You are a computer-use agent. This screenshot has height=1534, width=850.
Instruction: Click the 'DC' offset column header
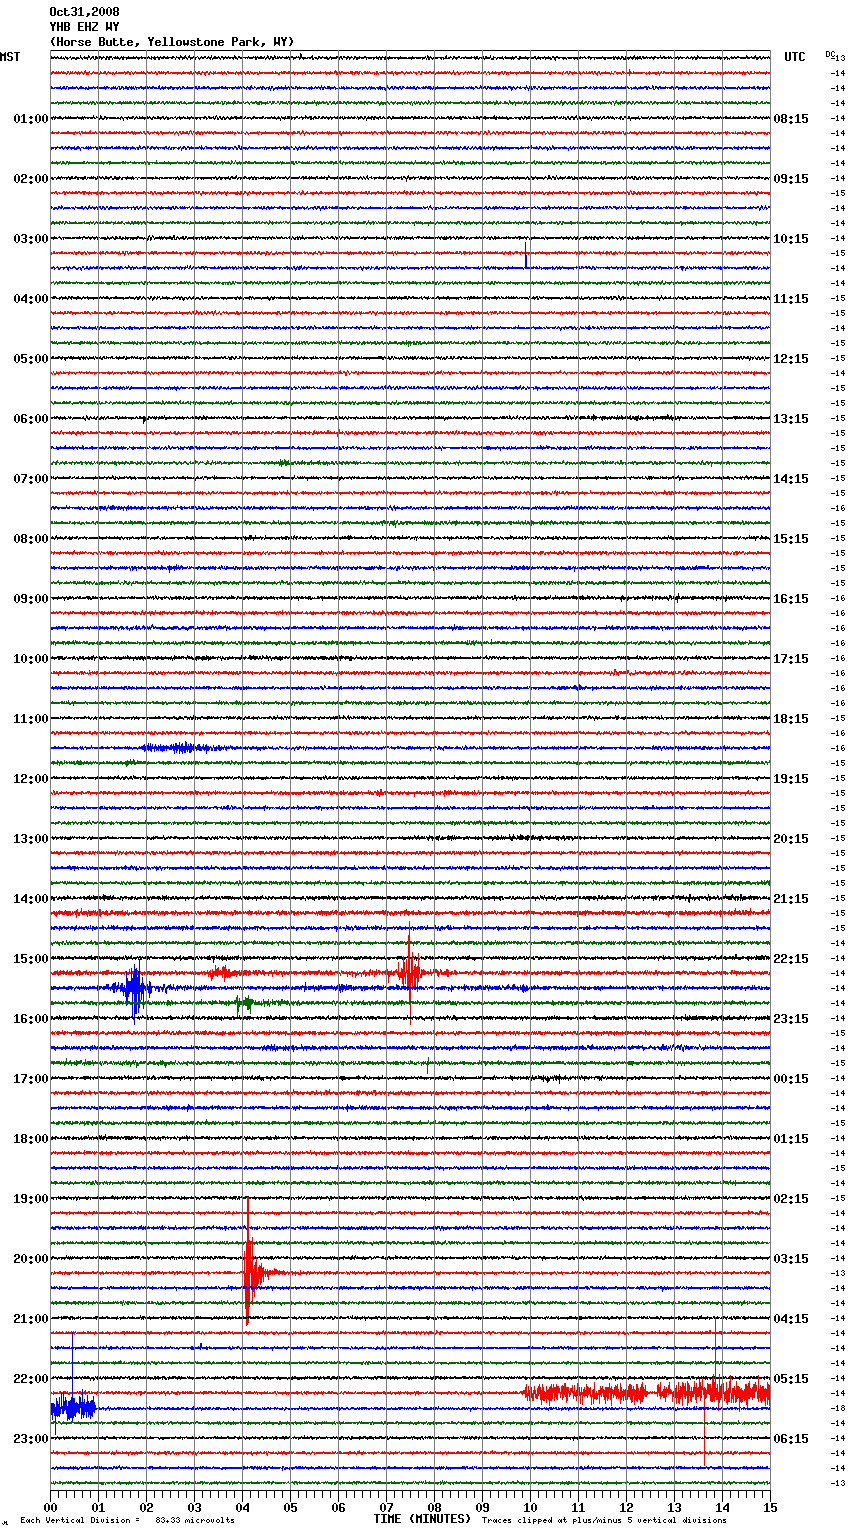tap(830, 54)
